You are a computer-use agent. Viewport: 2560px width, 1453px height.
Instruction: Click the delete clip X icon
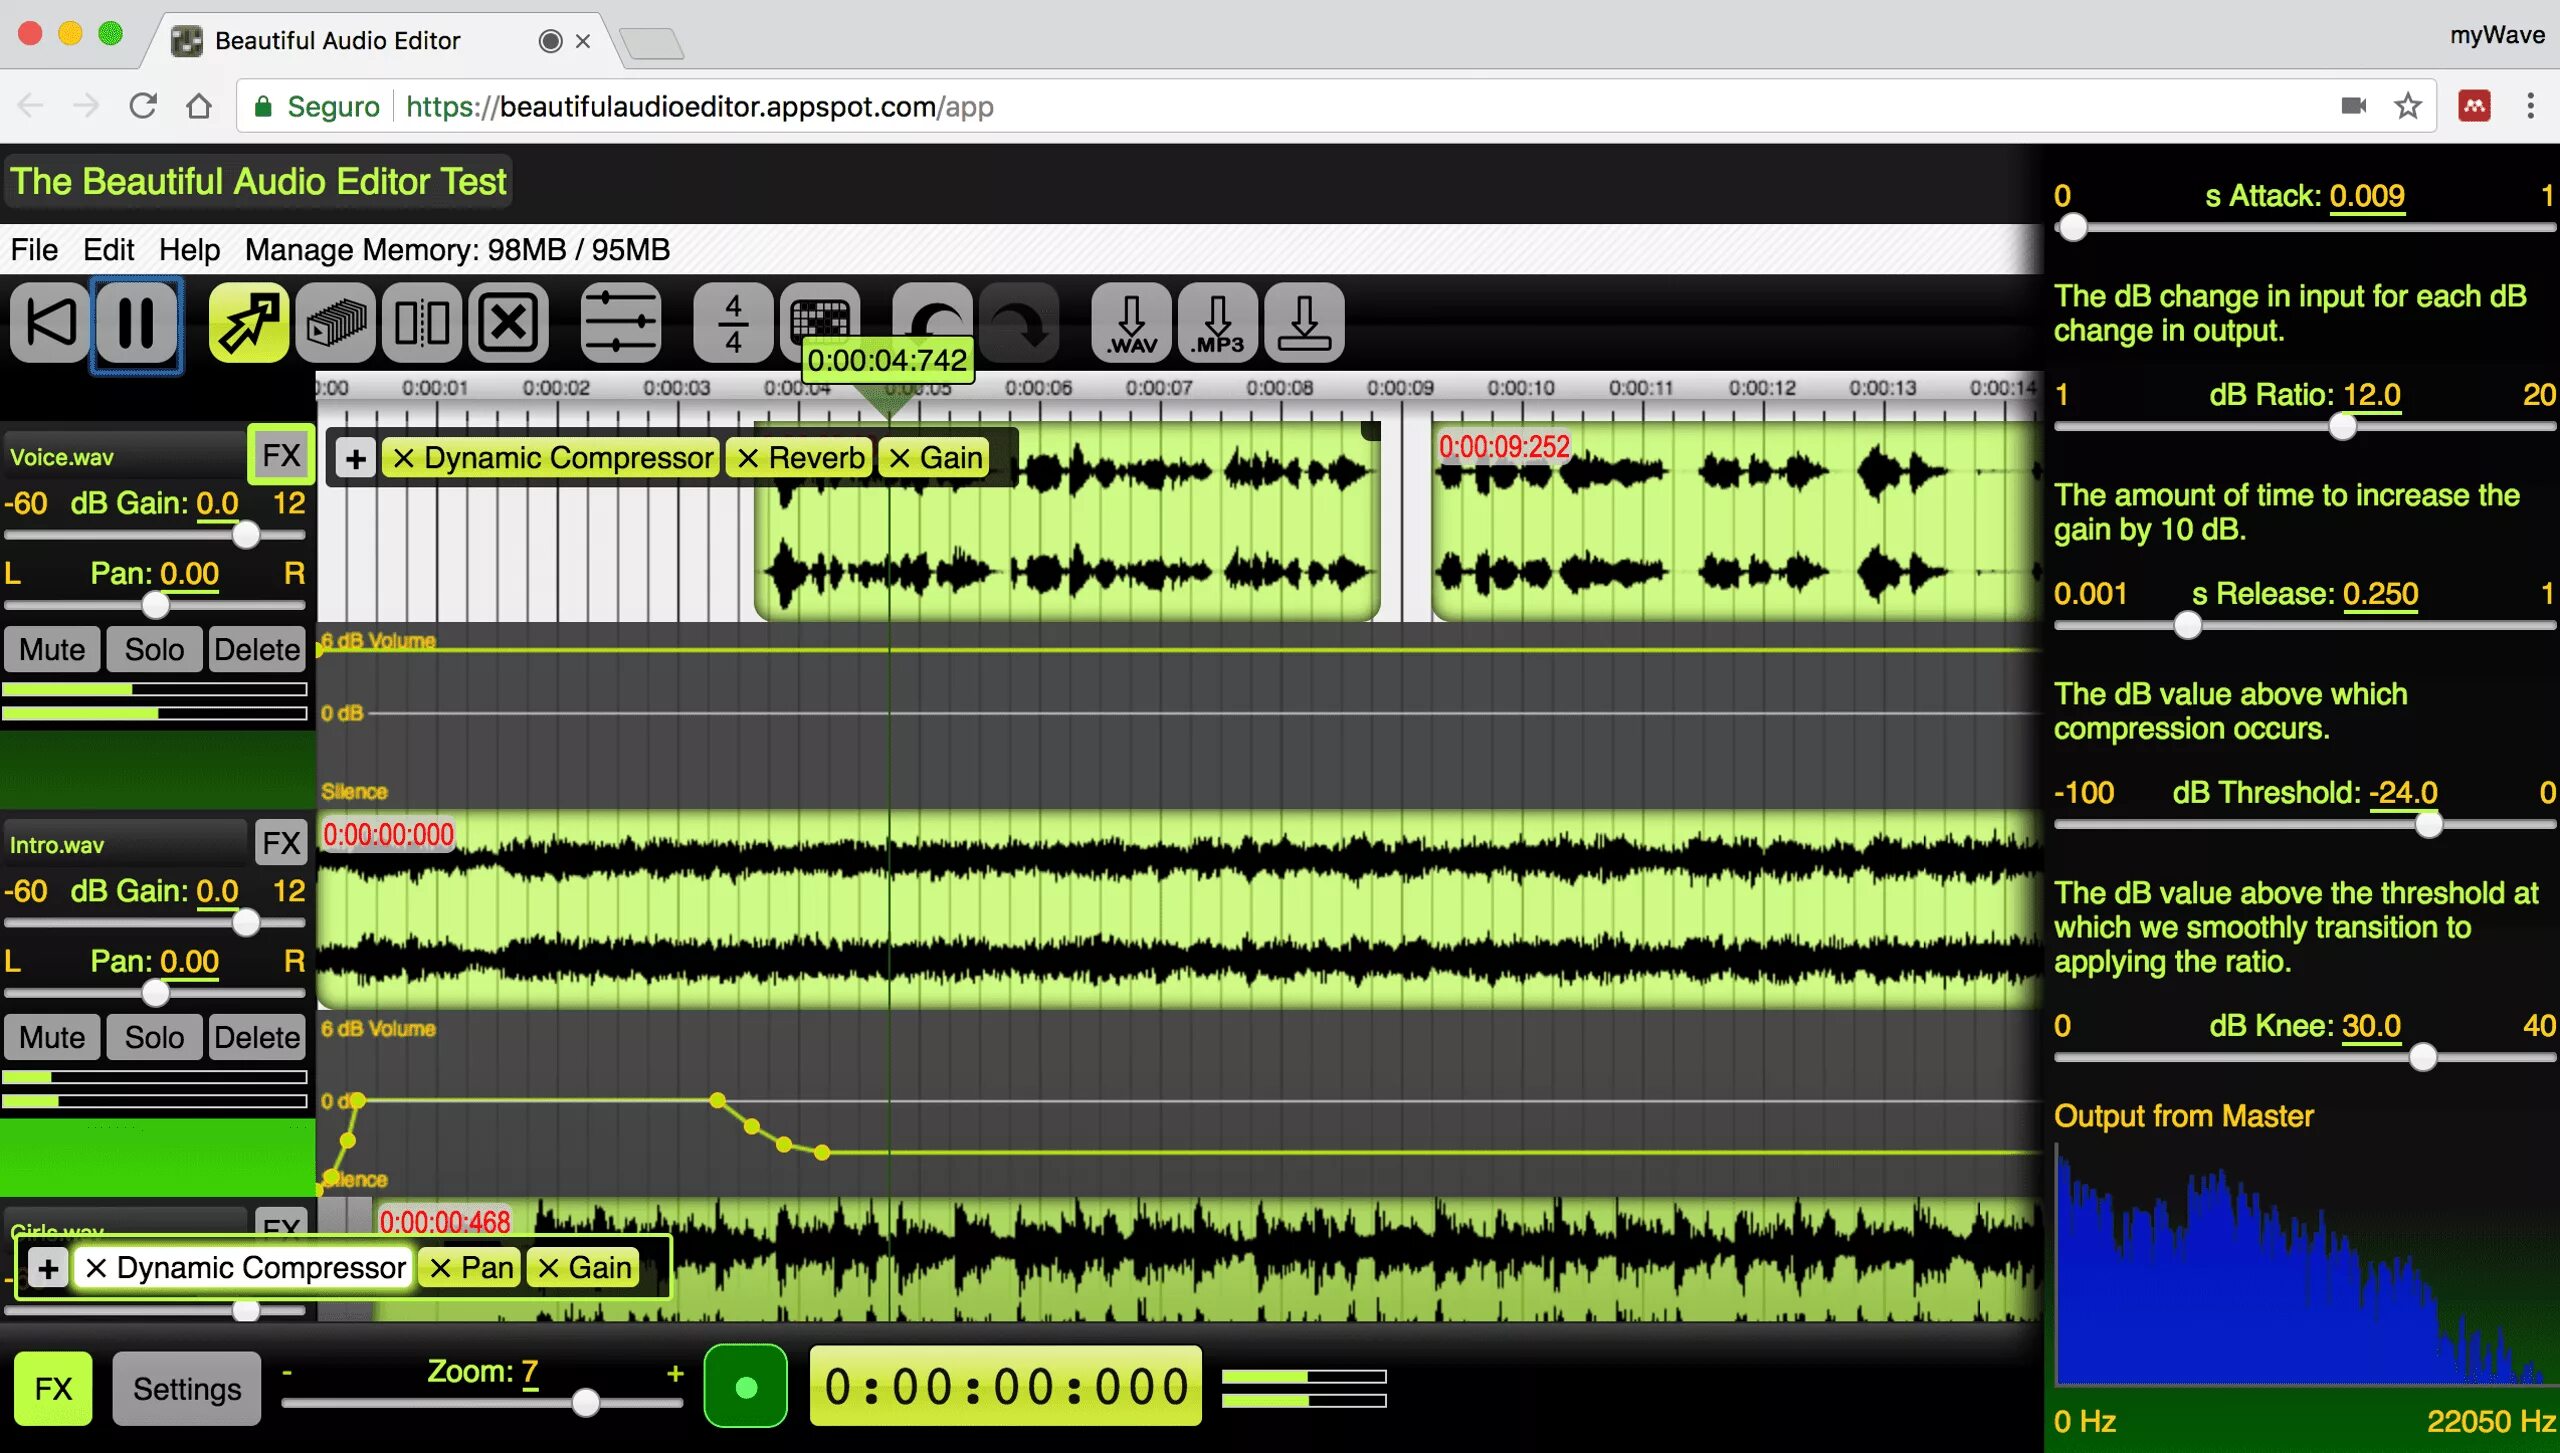pyautogui.click(x=508, y=323)
